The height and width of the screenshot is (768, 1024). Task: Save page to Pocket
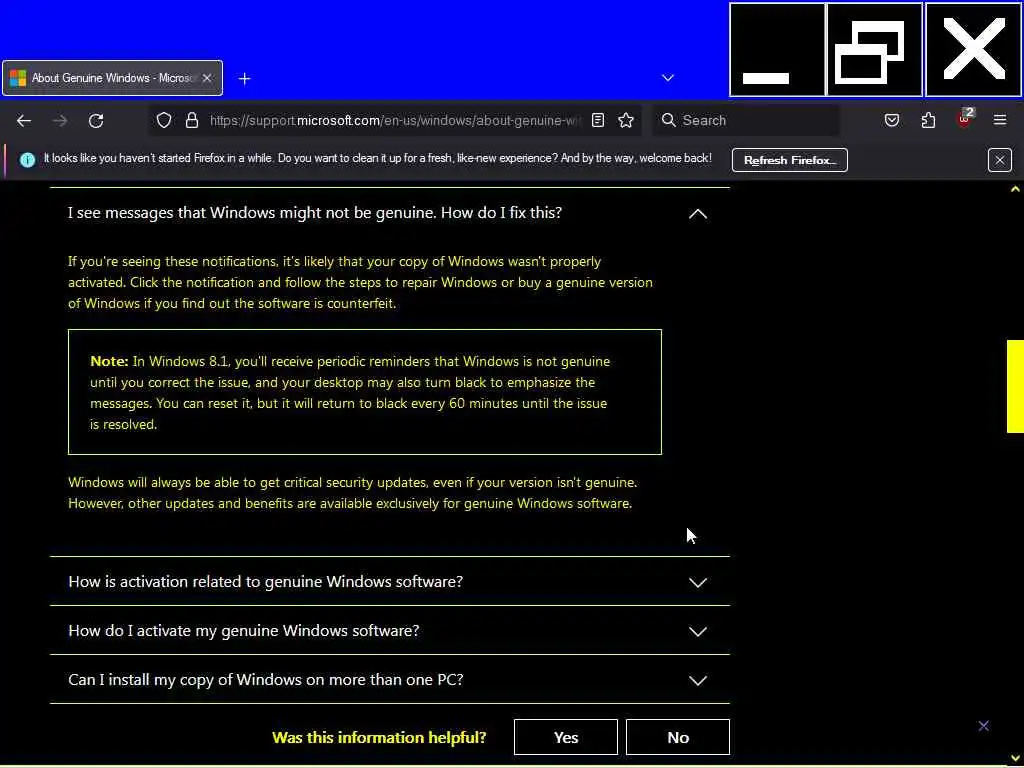coord(892,120)
